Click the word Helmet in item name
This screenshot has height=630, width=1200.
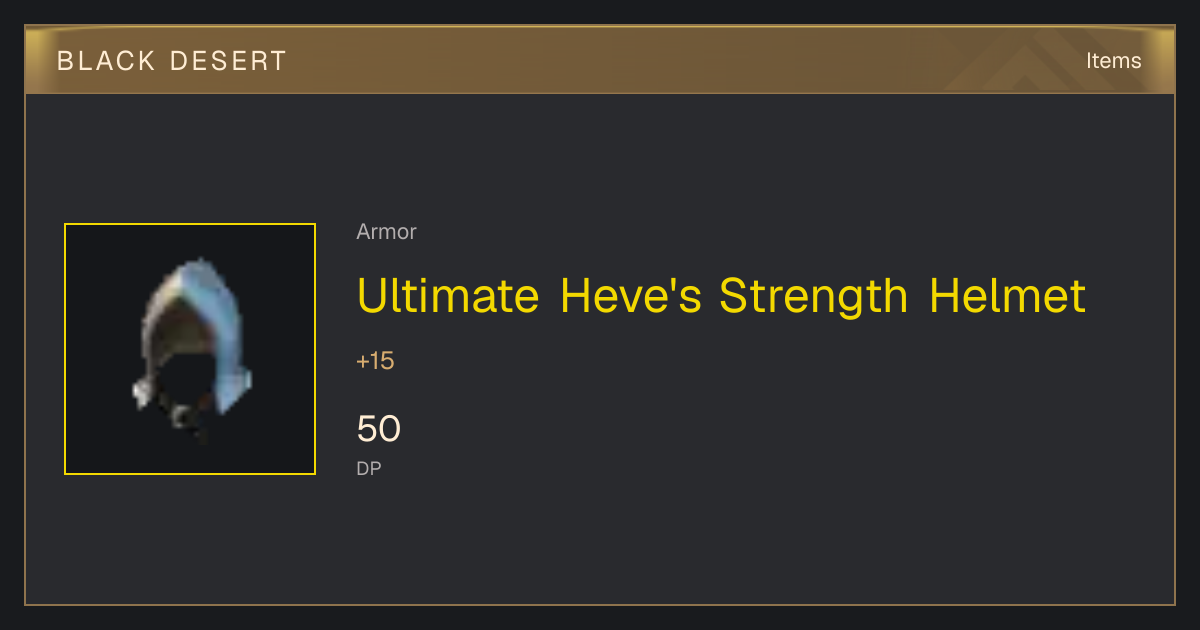(1007, 296)
